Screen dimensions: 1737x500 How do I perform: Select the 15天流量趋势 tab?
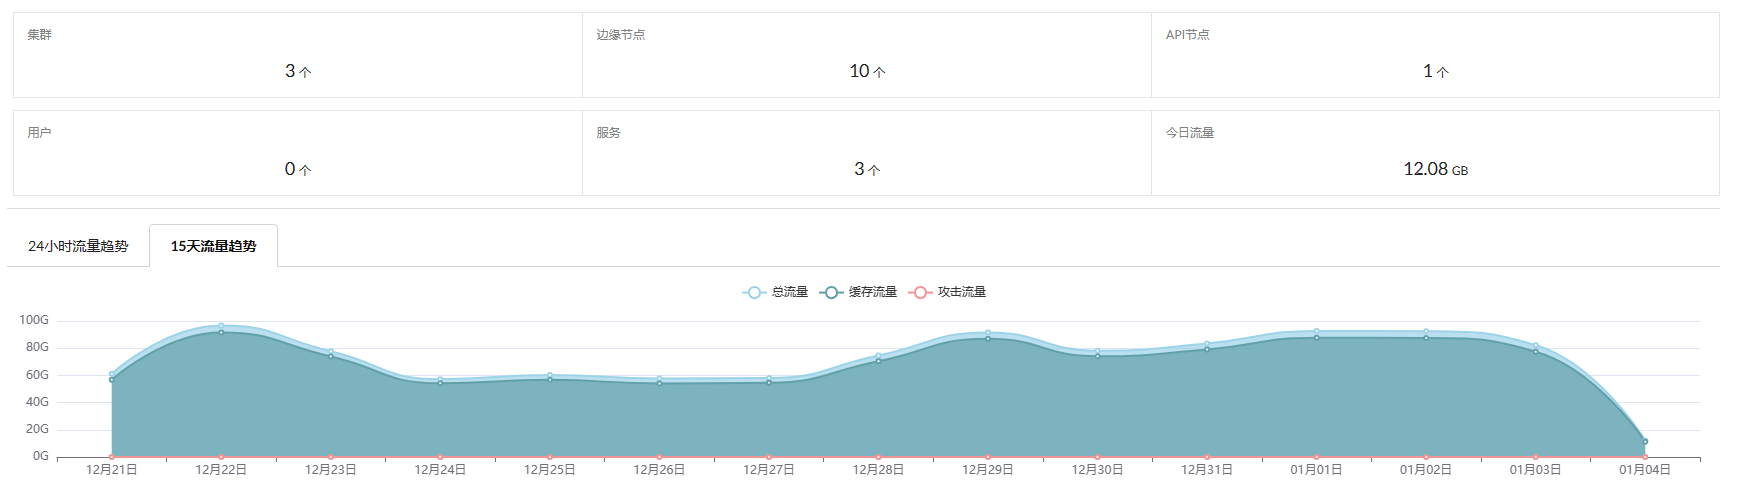213,246
